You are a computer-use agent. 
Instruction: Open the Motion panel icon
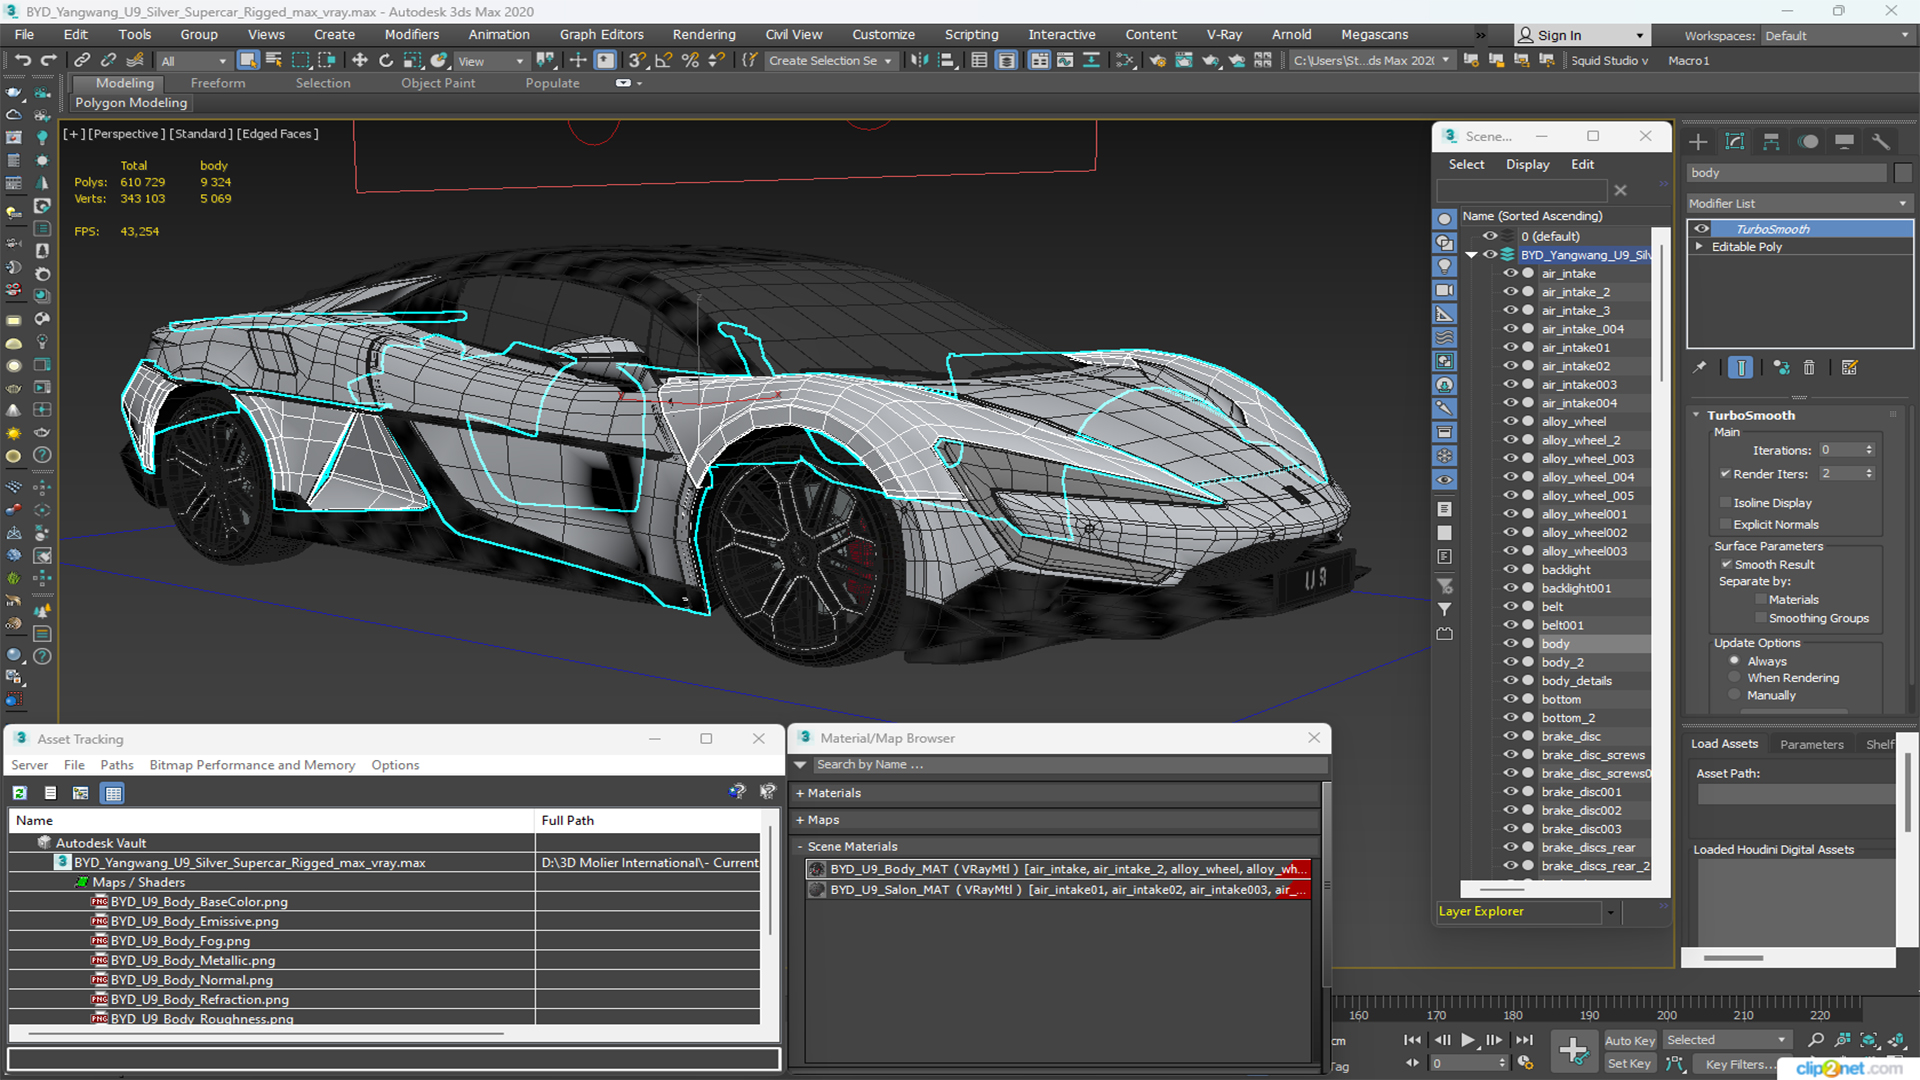click(x=1808, y=142)
